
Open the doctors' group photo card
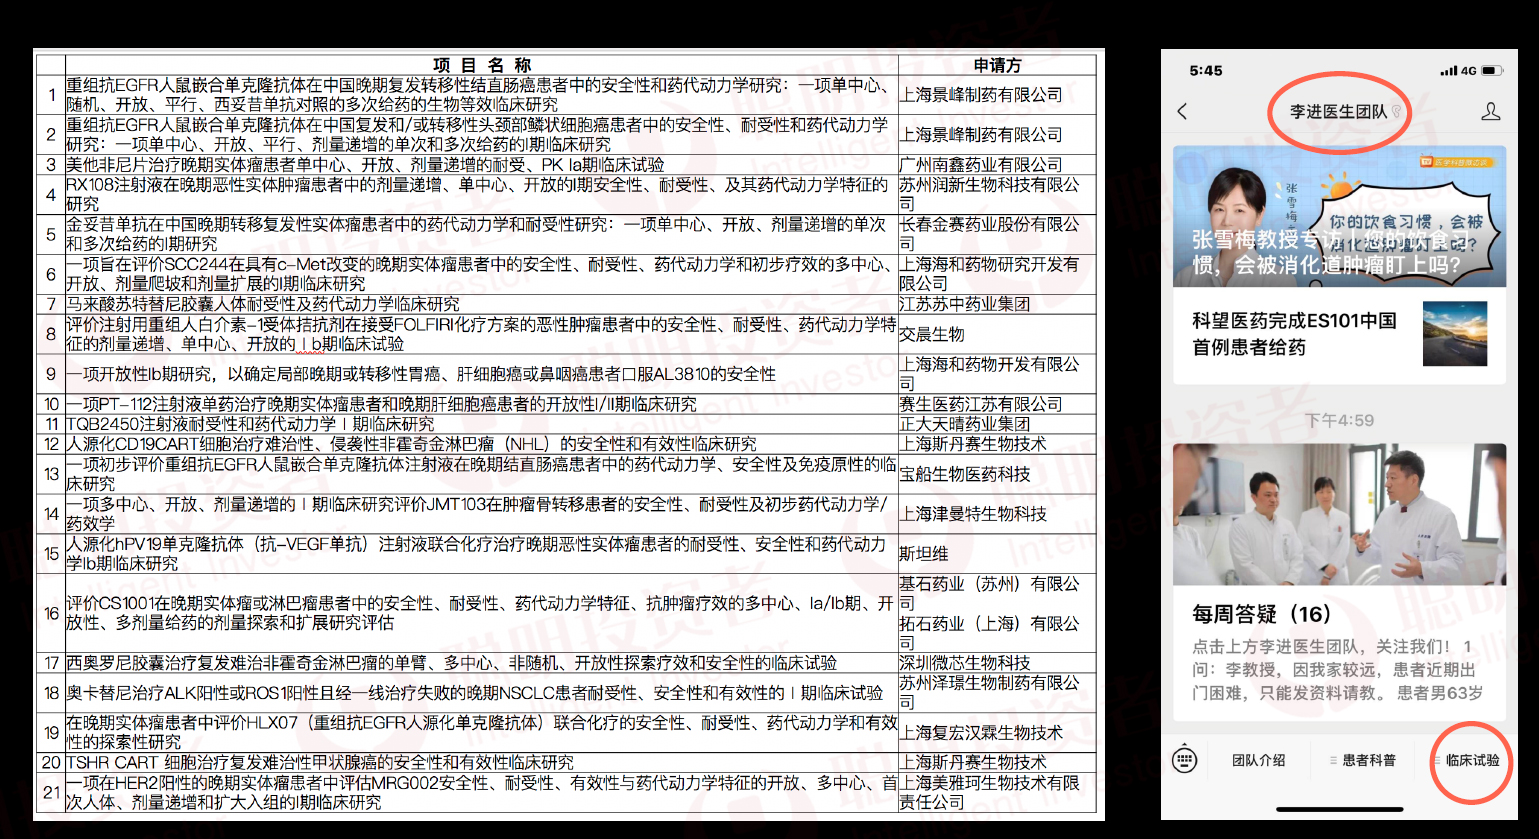point(1339,514)
